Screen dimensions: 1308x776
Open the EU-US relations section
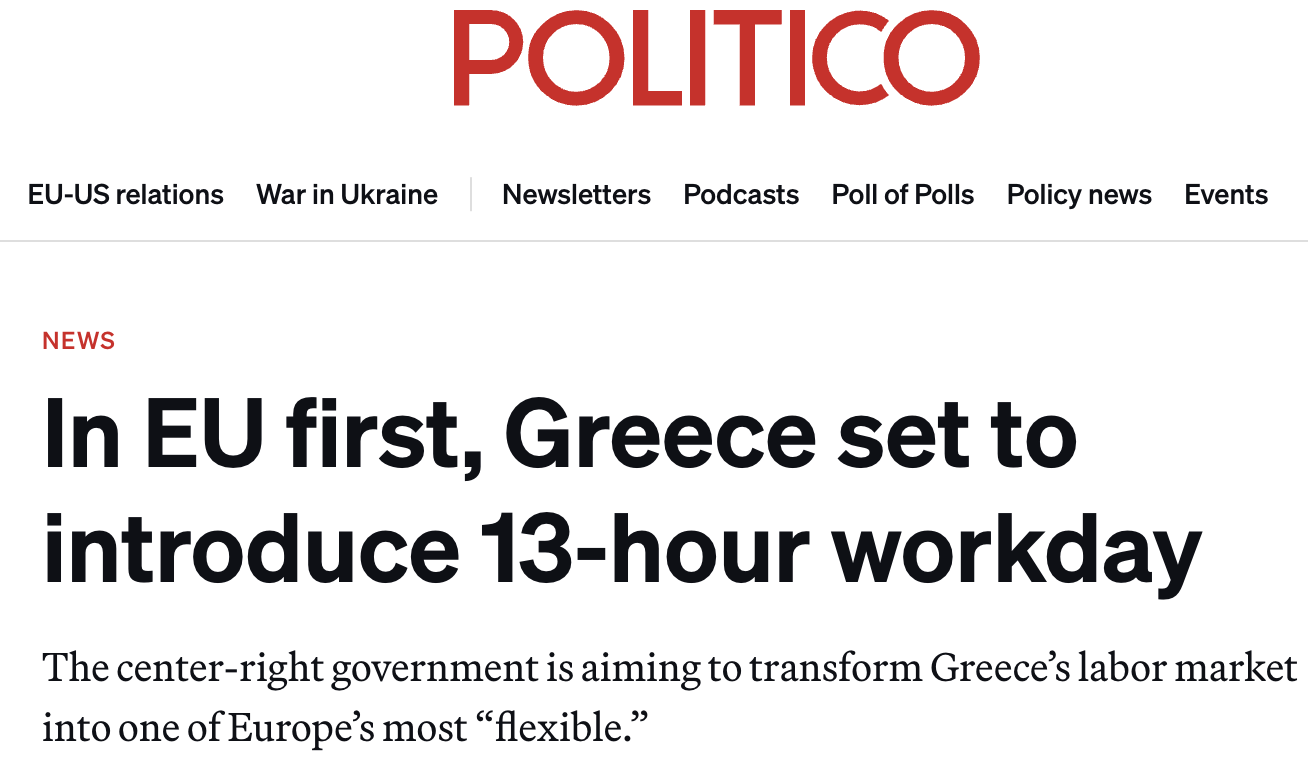(x=126, y=194)
